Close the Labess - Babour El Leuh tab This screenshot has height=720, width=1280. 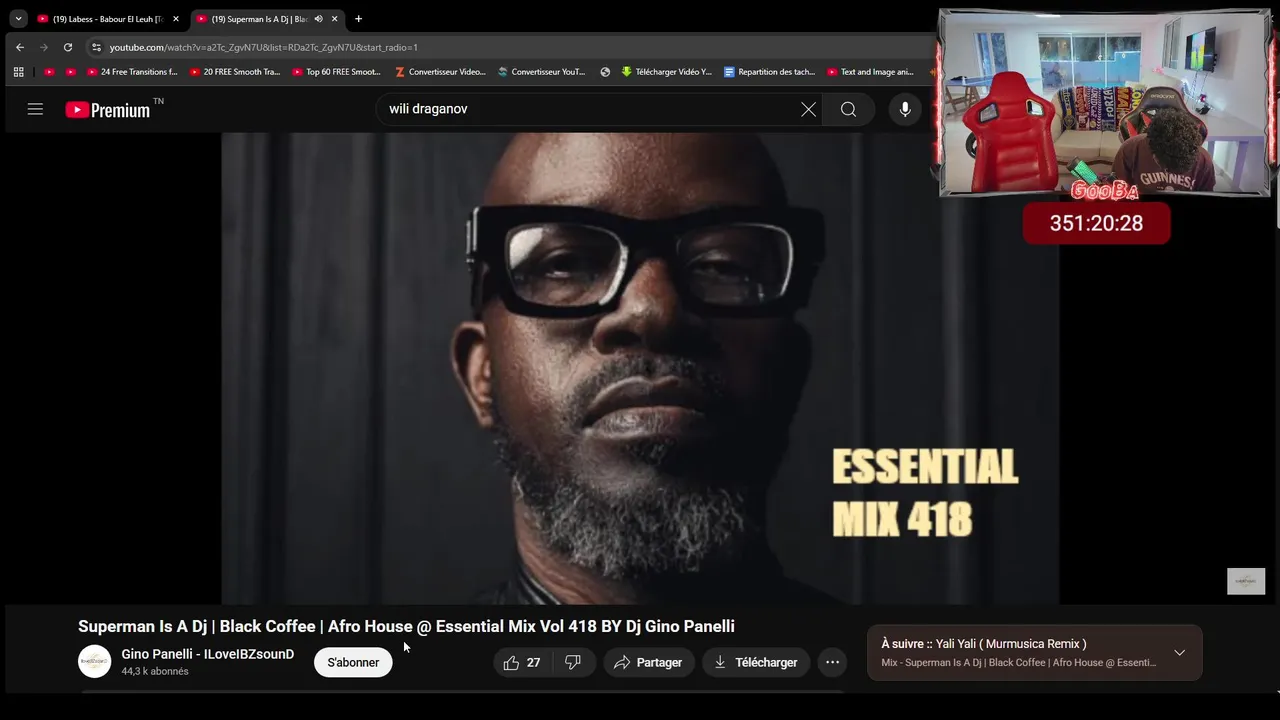point(176,19)
